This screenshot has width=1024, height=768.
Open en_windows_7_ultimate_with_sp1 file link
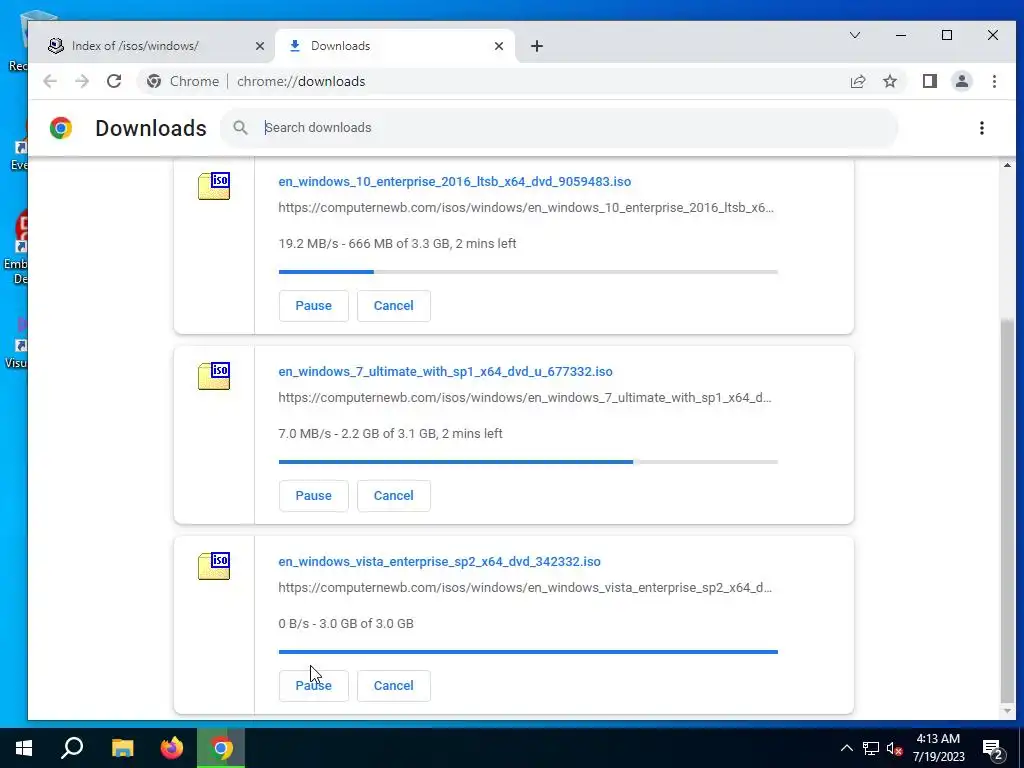coord(445,372)
